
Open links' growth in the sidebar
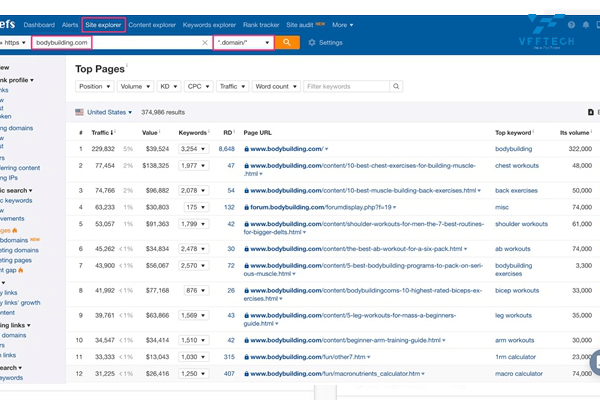pos(20,303)
